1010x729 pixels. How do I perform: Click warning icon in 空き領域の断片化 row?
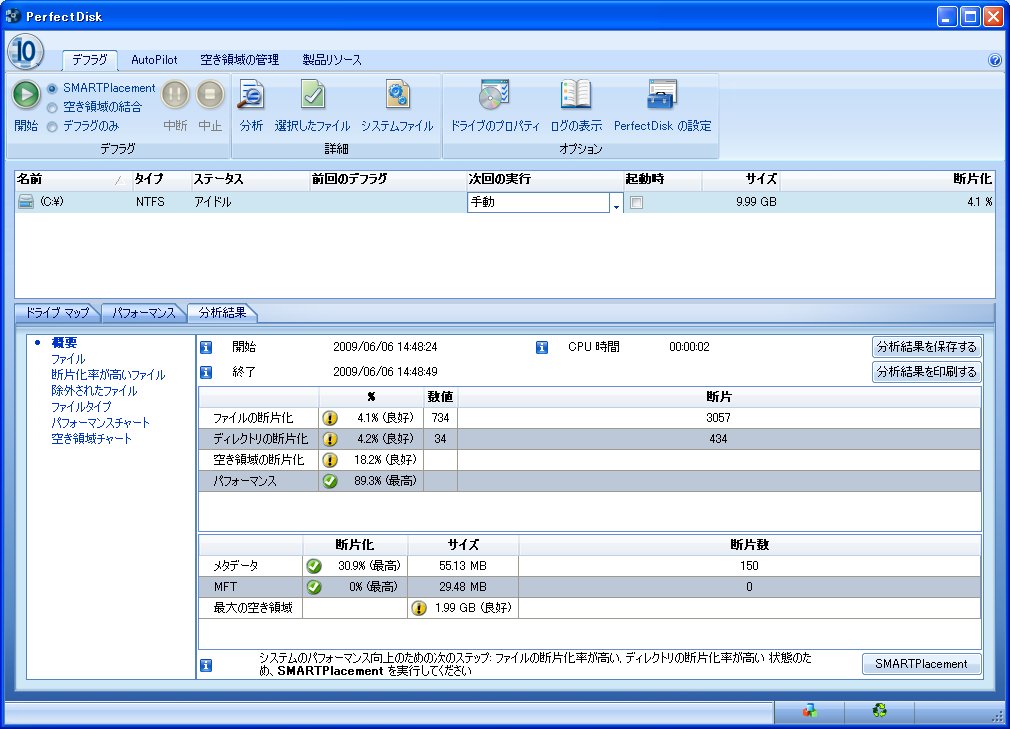pyautogui.click(x=330, y=460)
